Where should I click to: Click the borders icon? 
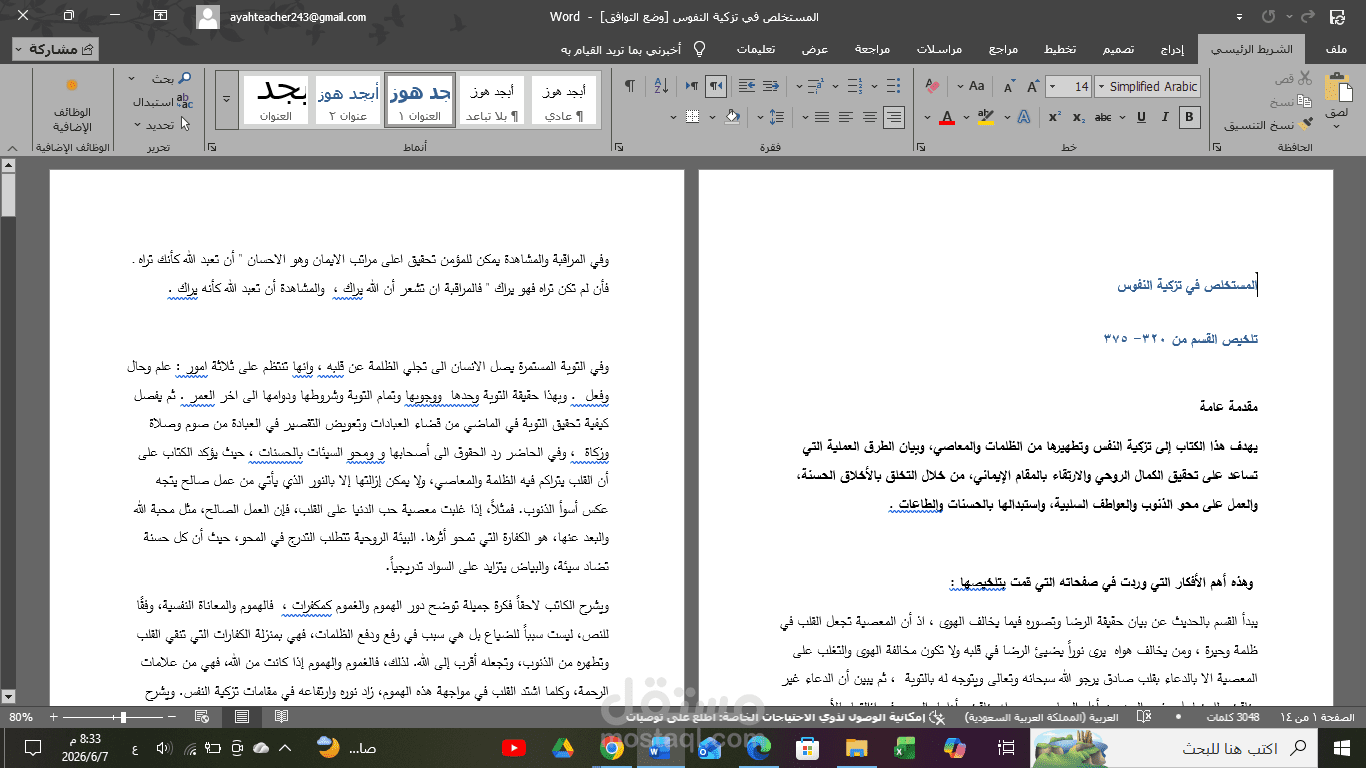click(692, 117)
